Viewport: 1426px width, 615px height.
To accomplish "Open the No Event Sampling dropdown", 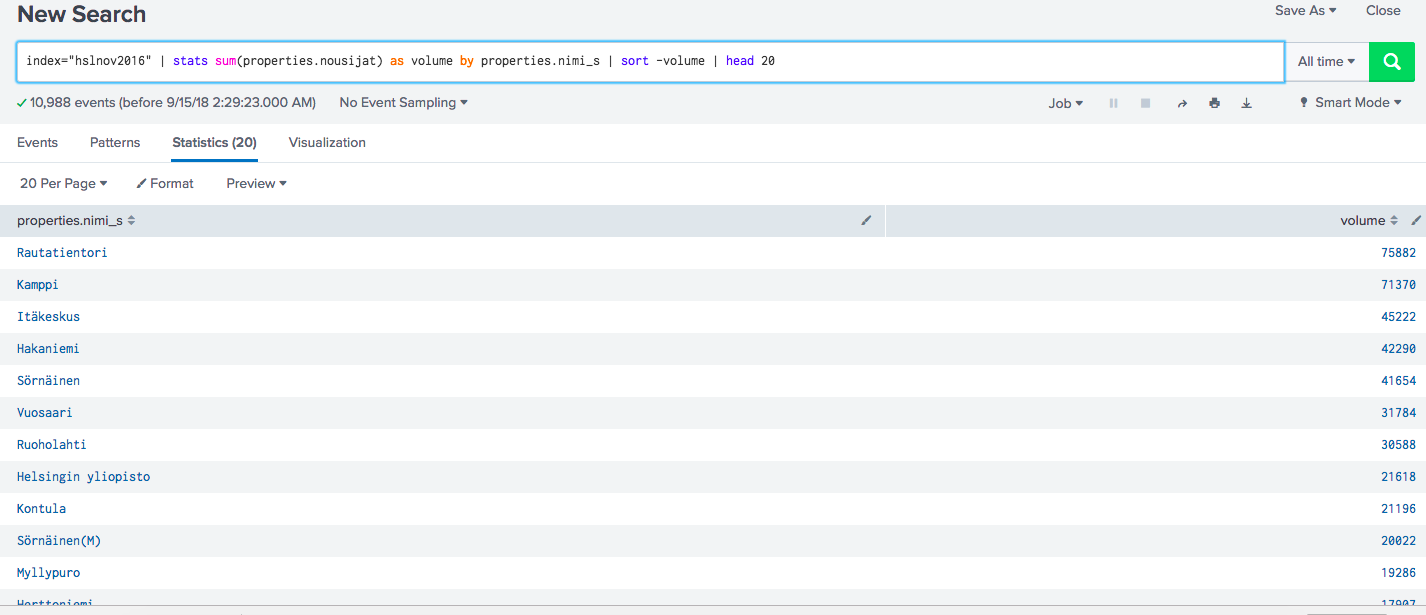I will point(403,102).
